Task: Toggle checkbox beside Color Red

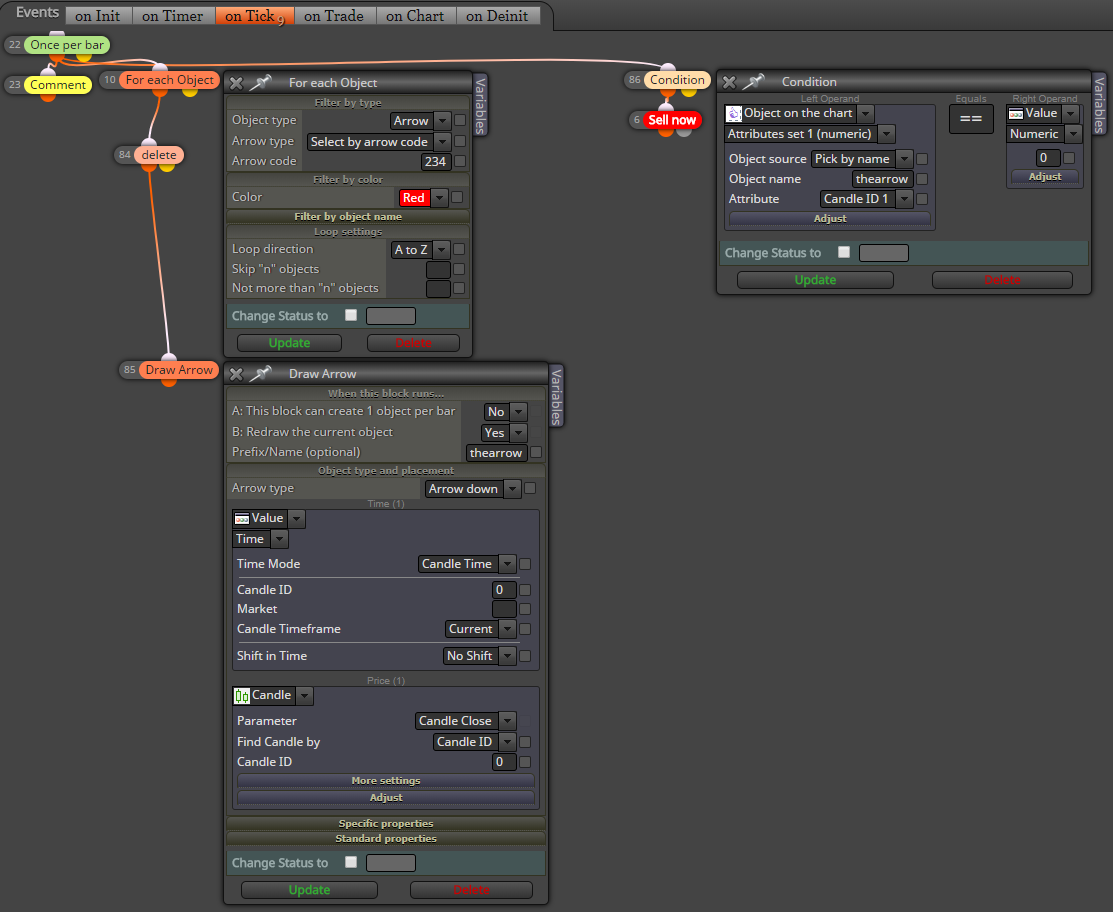Action: tap(457, 197)
